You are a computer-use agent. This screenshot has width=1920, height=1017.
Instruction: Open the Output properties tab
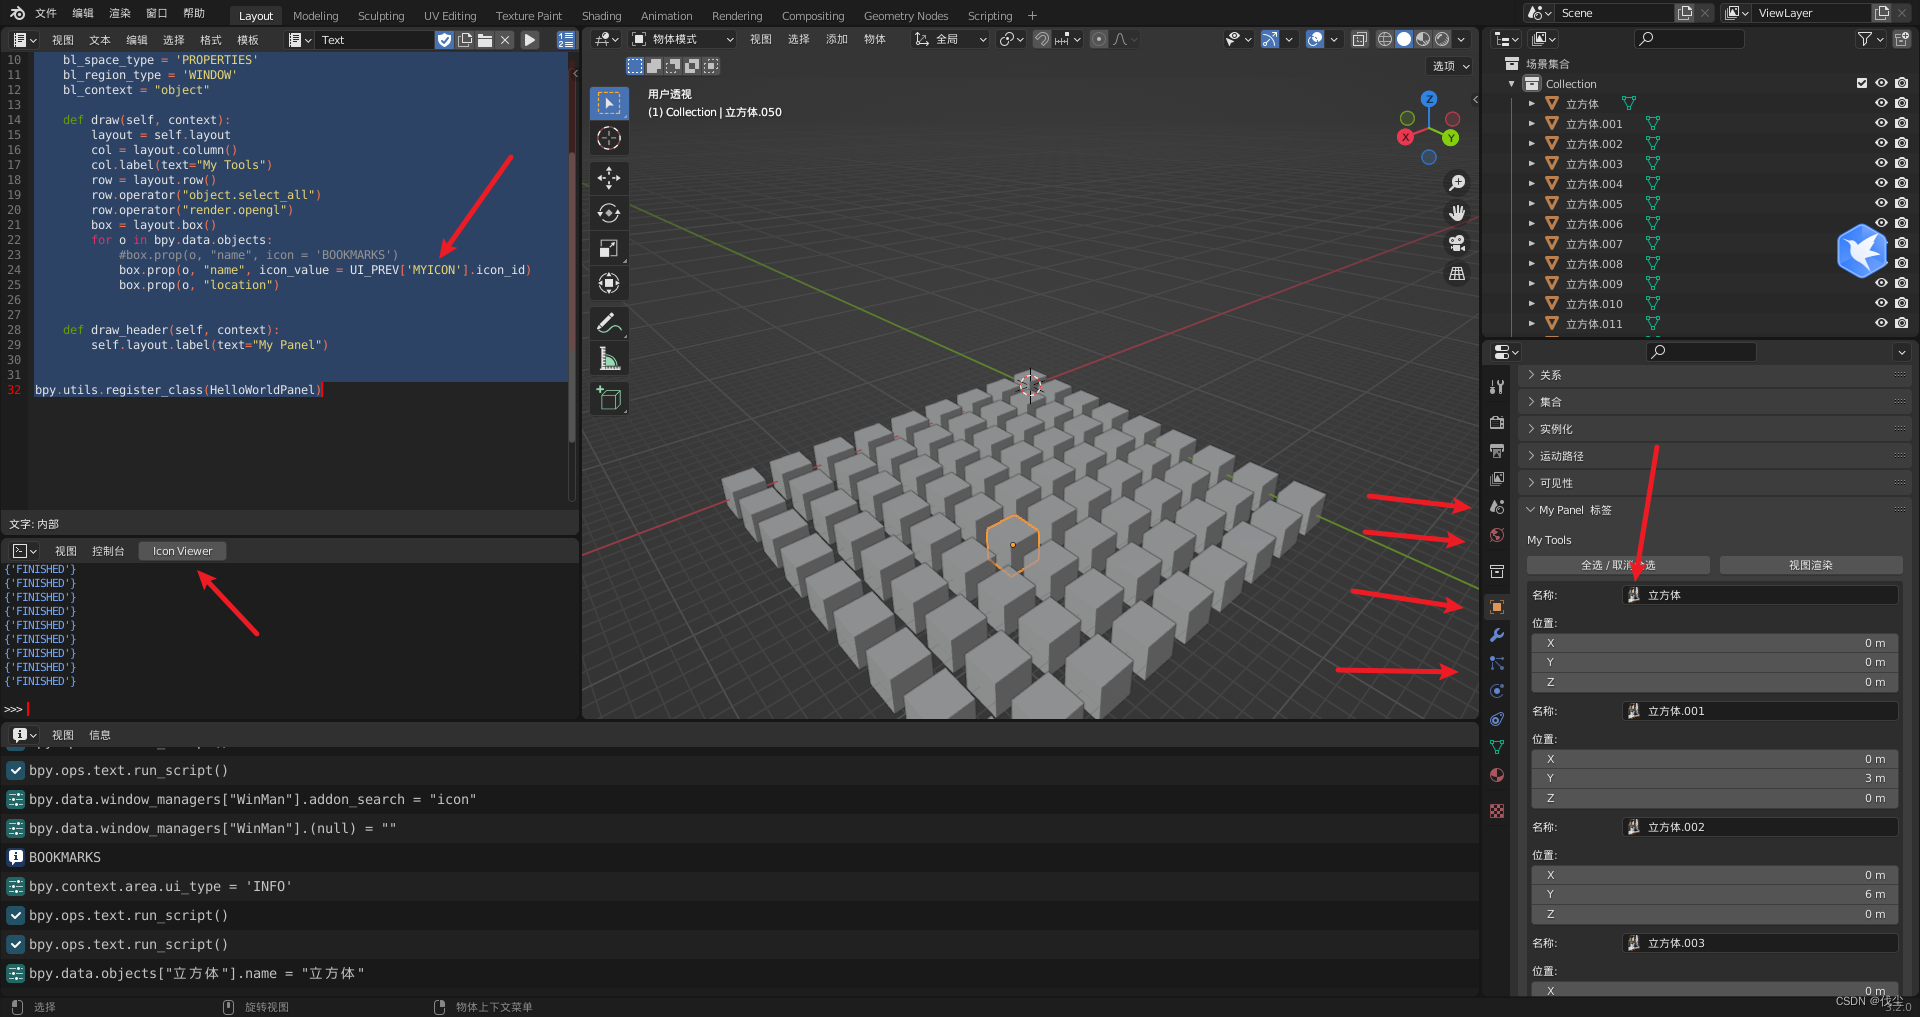coord(1497,451)
